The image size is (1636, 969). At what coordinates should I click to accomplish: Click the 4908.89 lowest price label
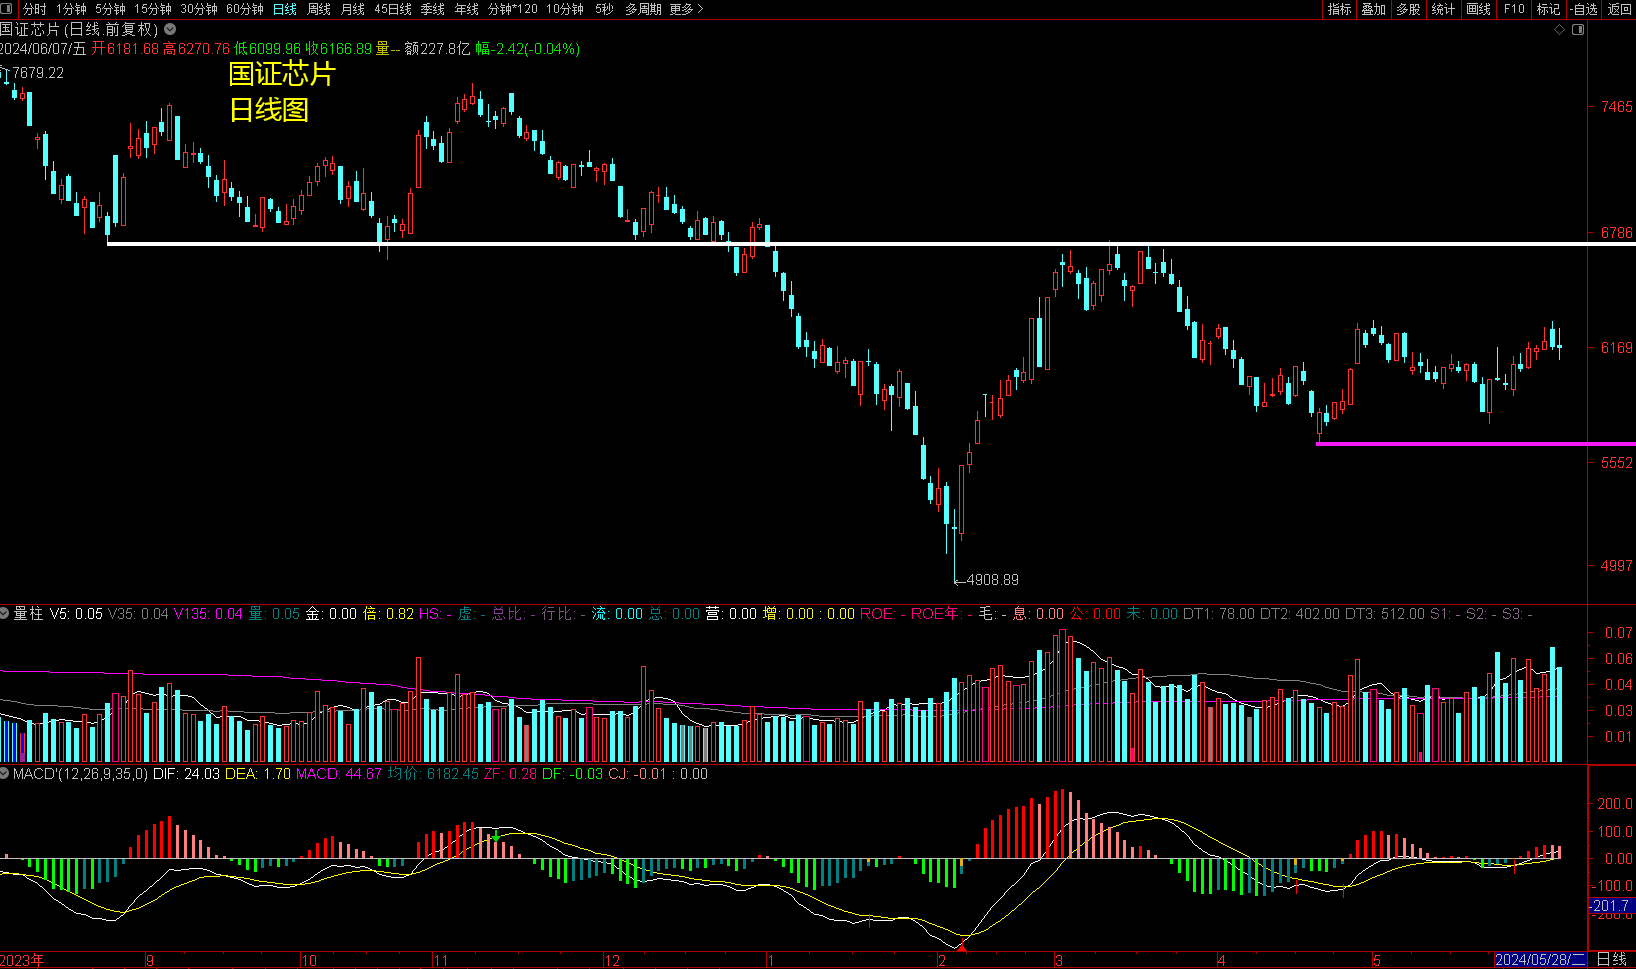pos(992,580)
